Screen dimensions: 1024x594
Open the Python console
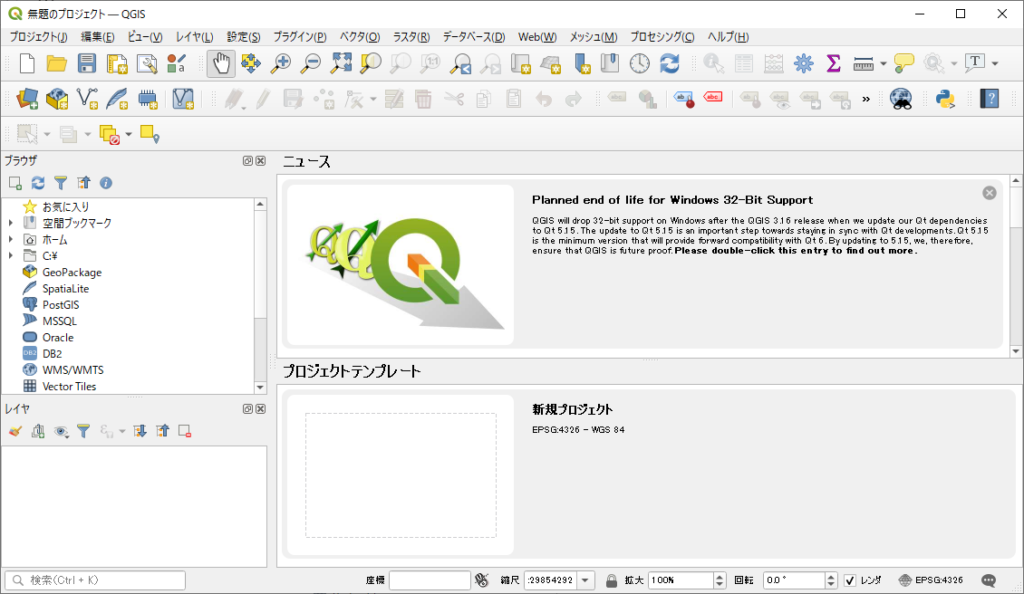944,98
